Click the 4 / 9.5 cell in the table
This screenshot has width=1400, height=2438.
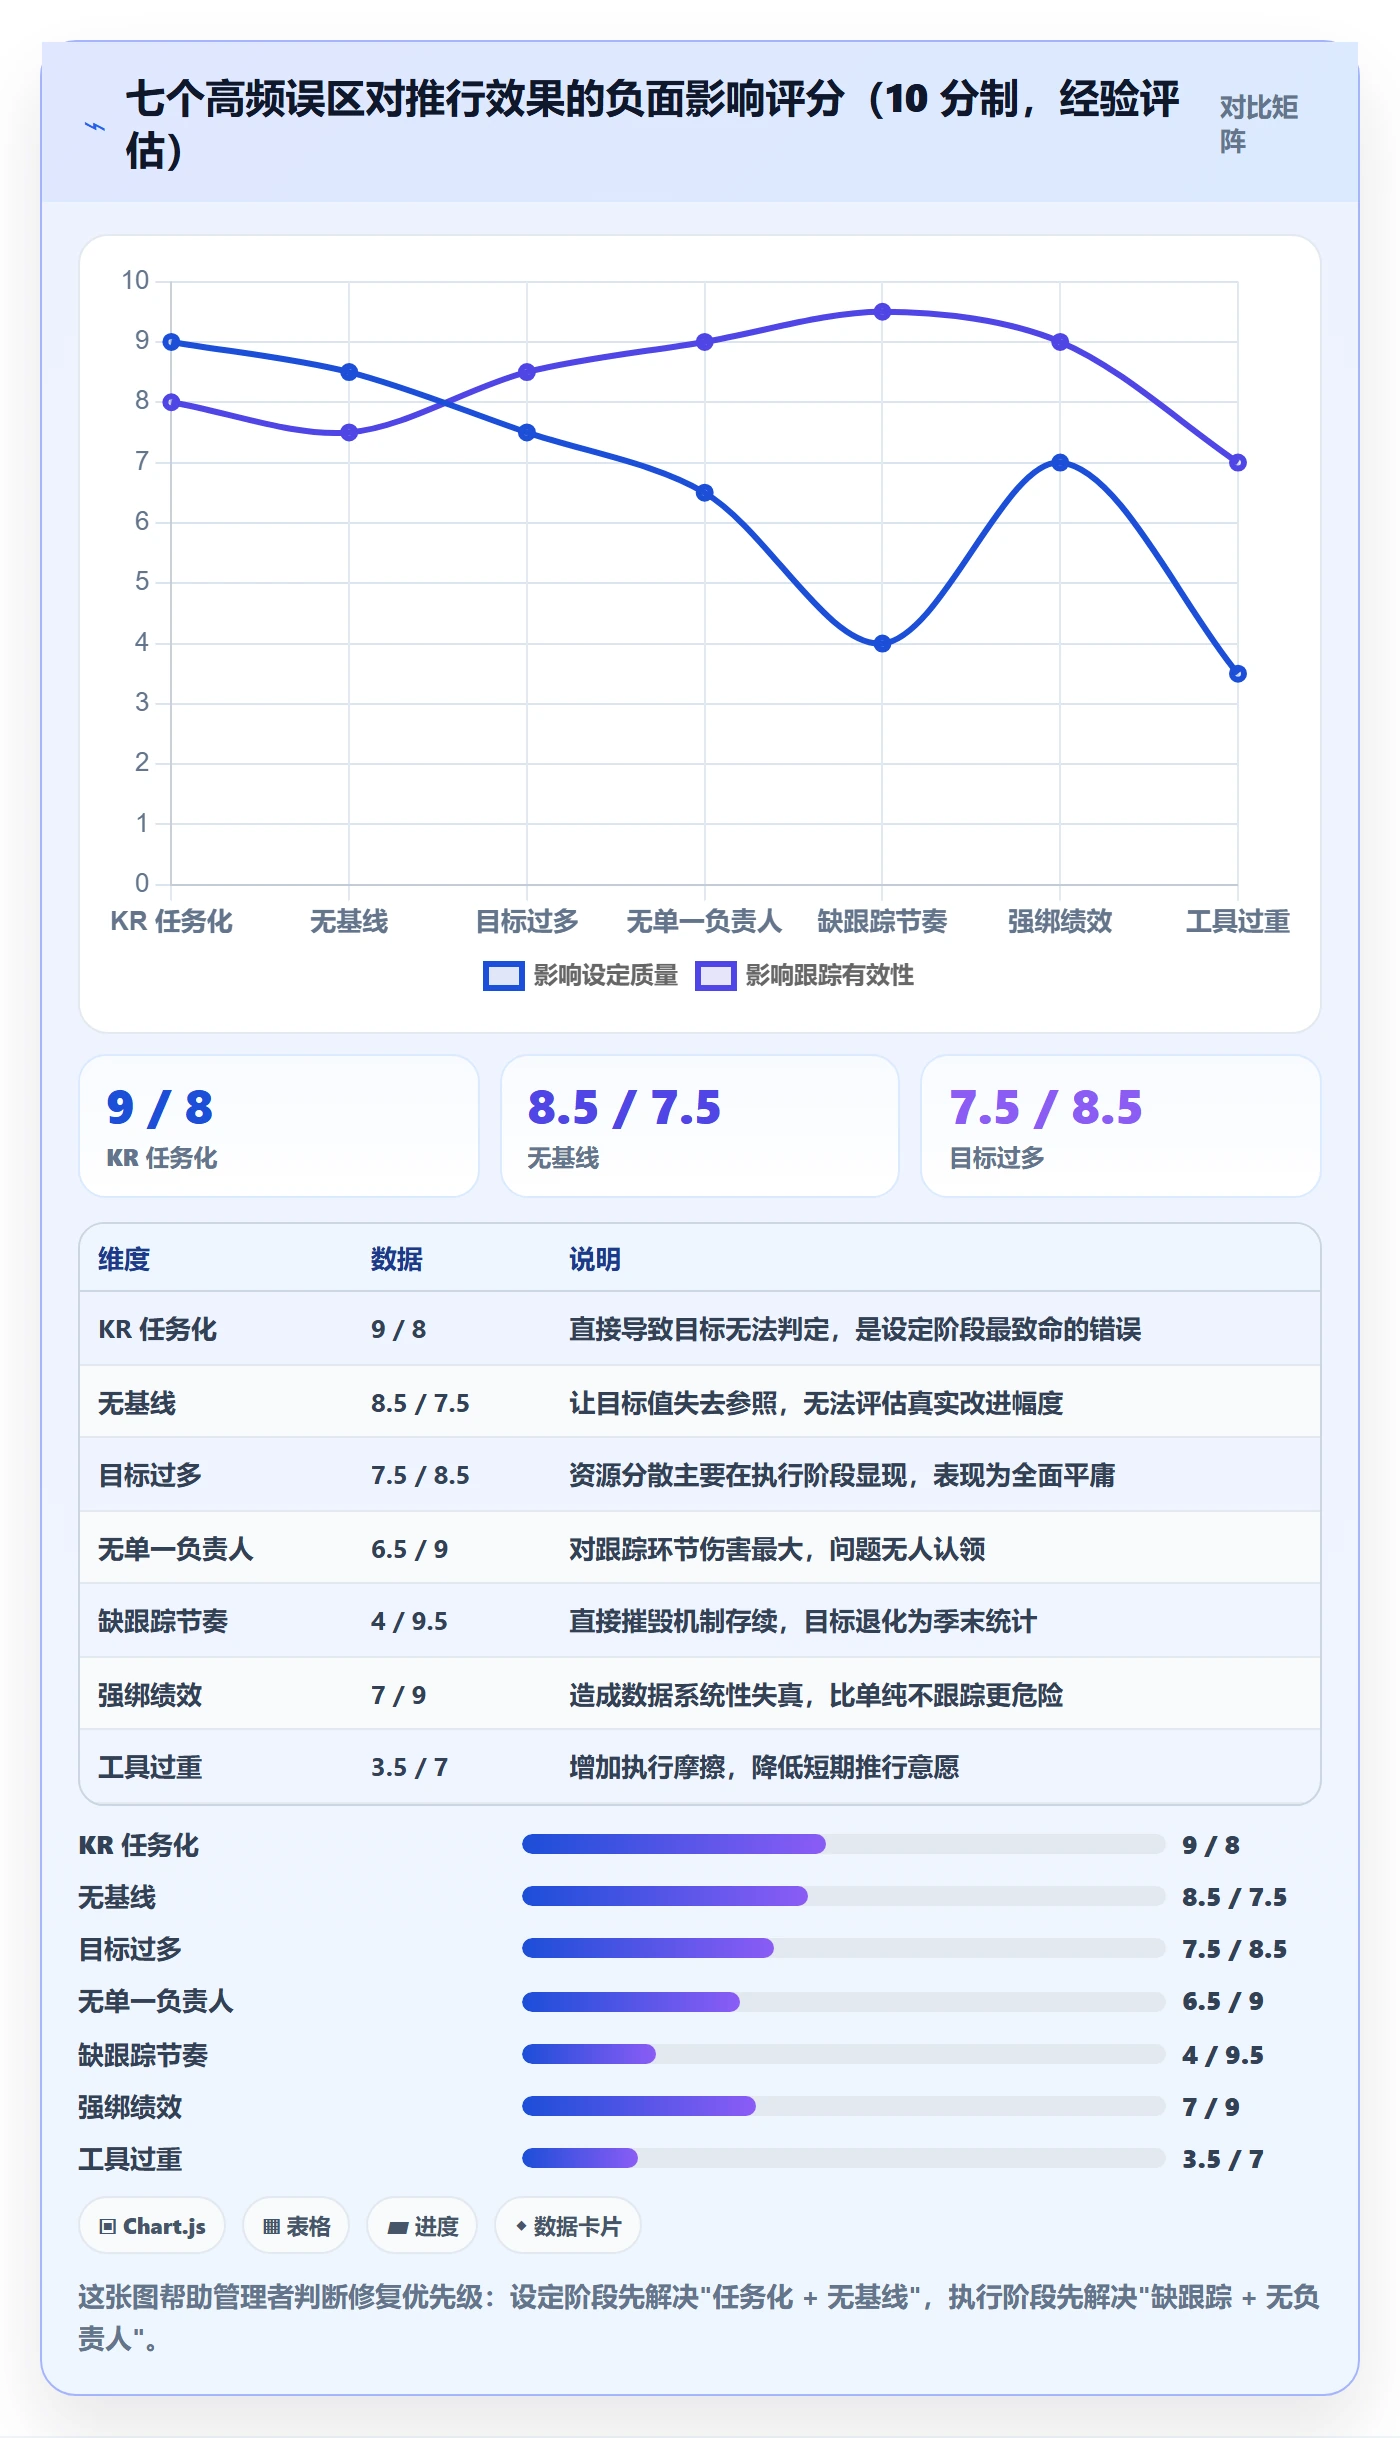pyautogui.click(x=409, y=1621)
